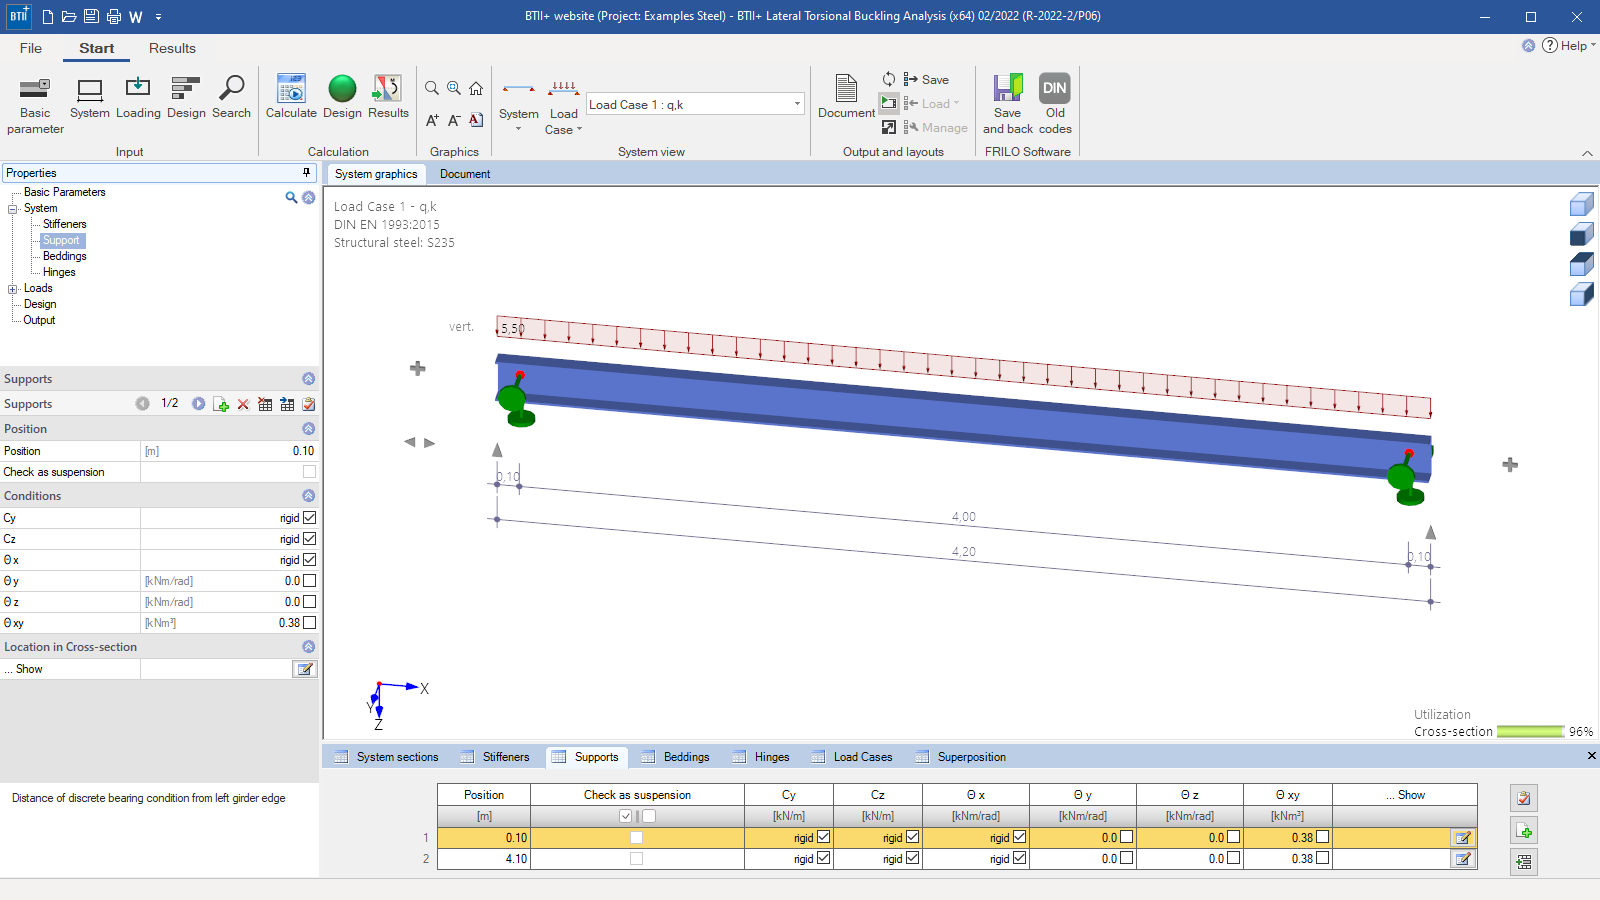Toggle Check as suspension checkbox in properties
1600x900 pixels.
click(x=309, y=472)
